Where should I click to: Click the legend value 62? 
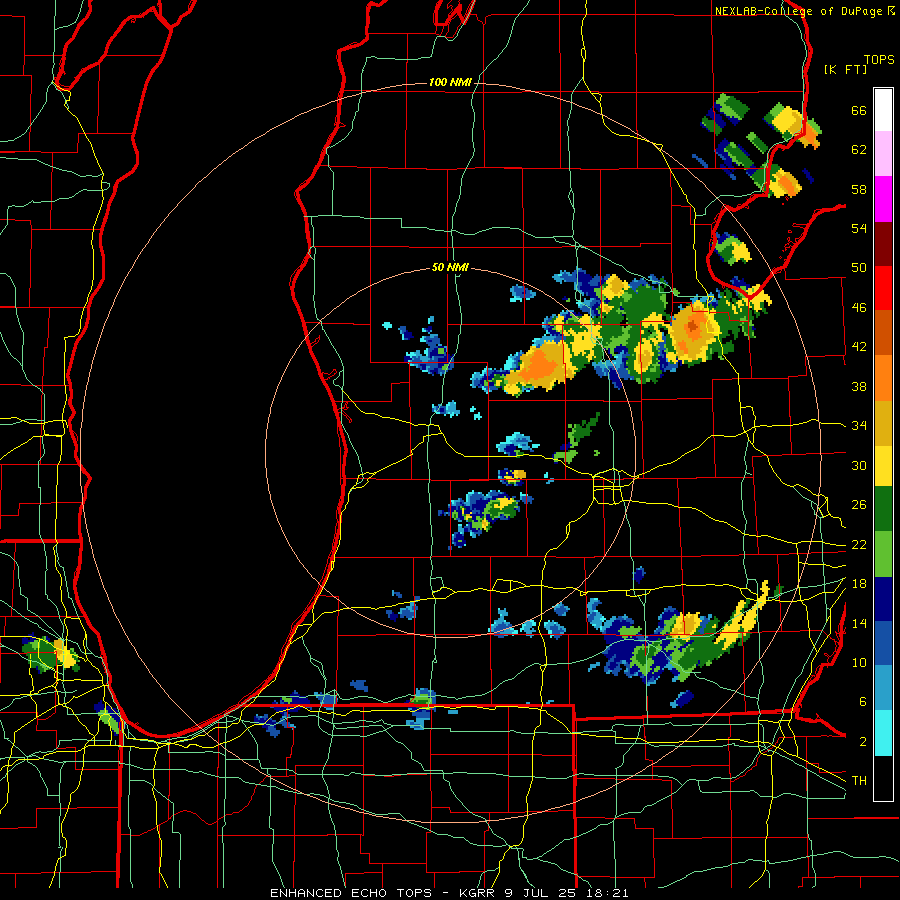859,150
